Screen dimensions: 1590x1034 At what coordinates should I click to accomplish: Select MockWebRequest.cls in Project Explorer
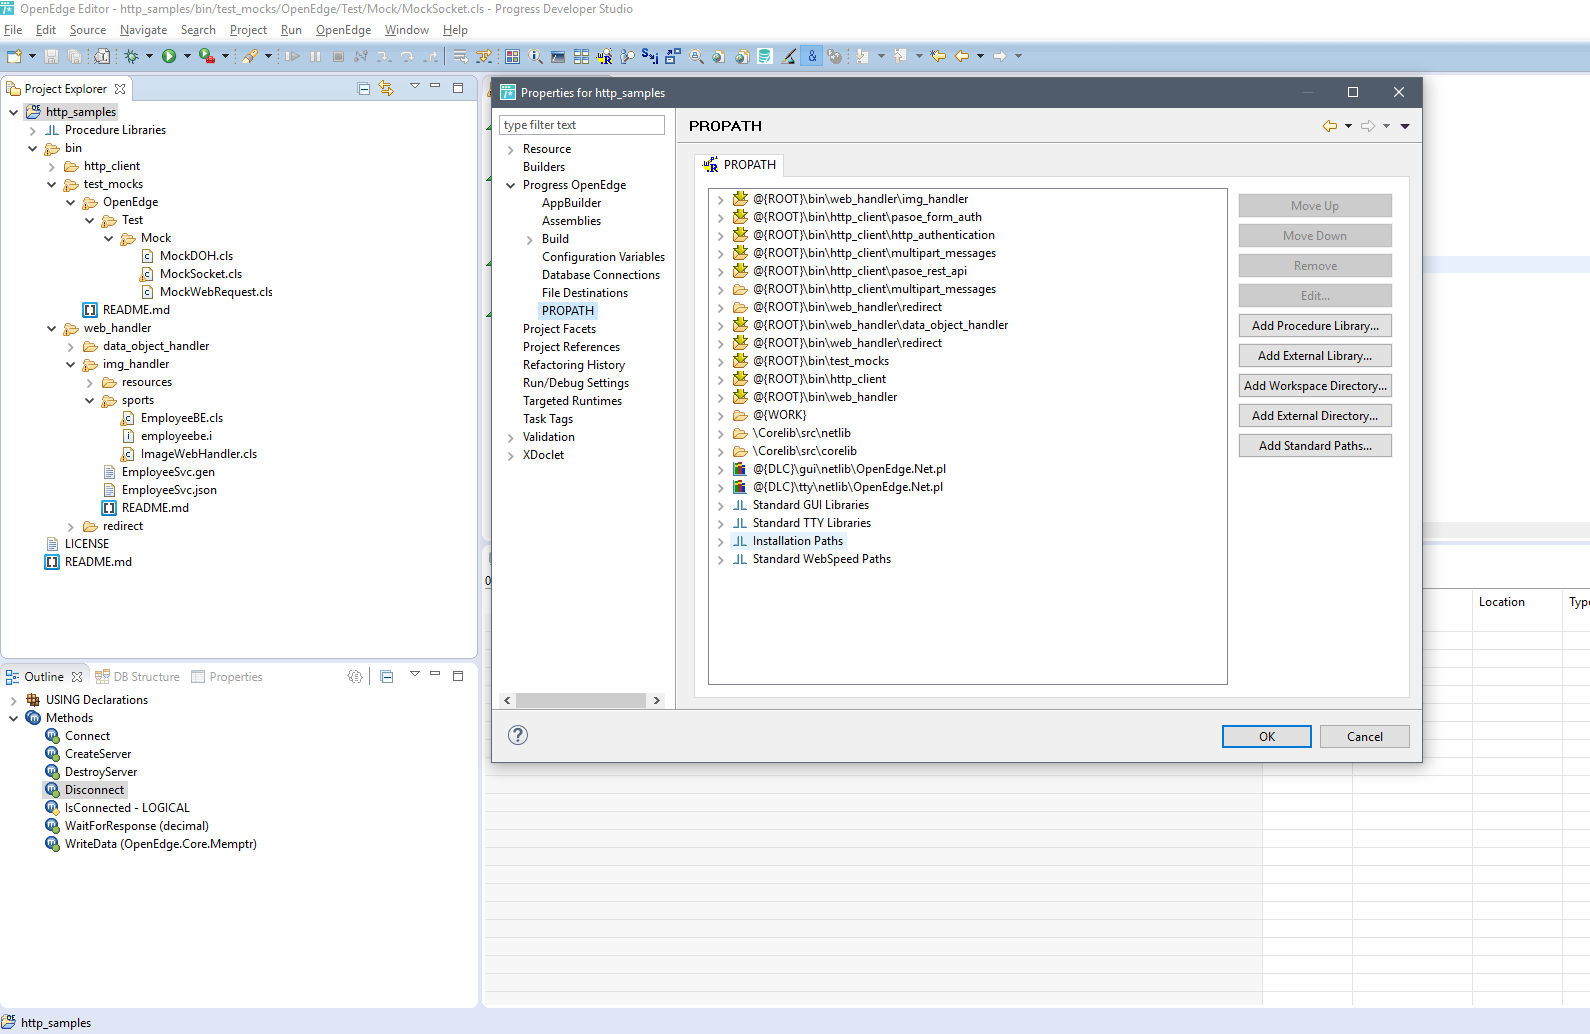pyautogui.click(x=216, y=292)
